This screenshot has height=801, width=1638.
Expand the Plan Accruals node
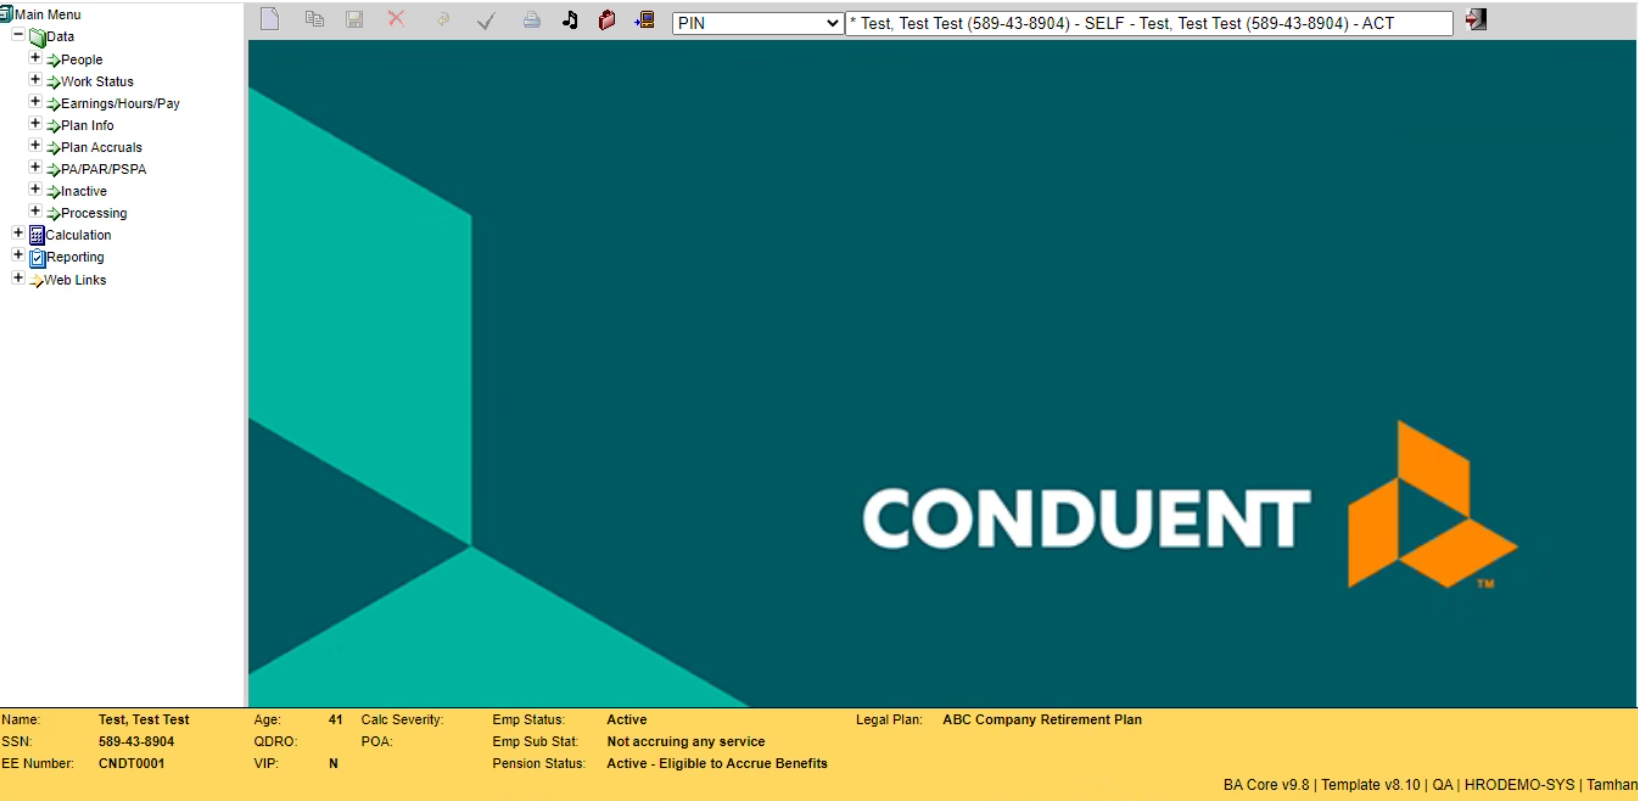click(35, 146)
